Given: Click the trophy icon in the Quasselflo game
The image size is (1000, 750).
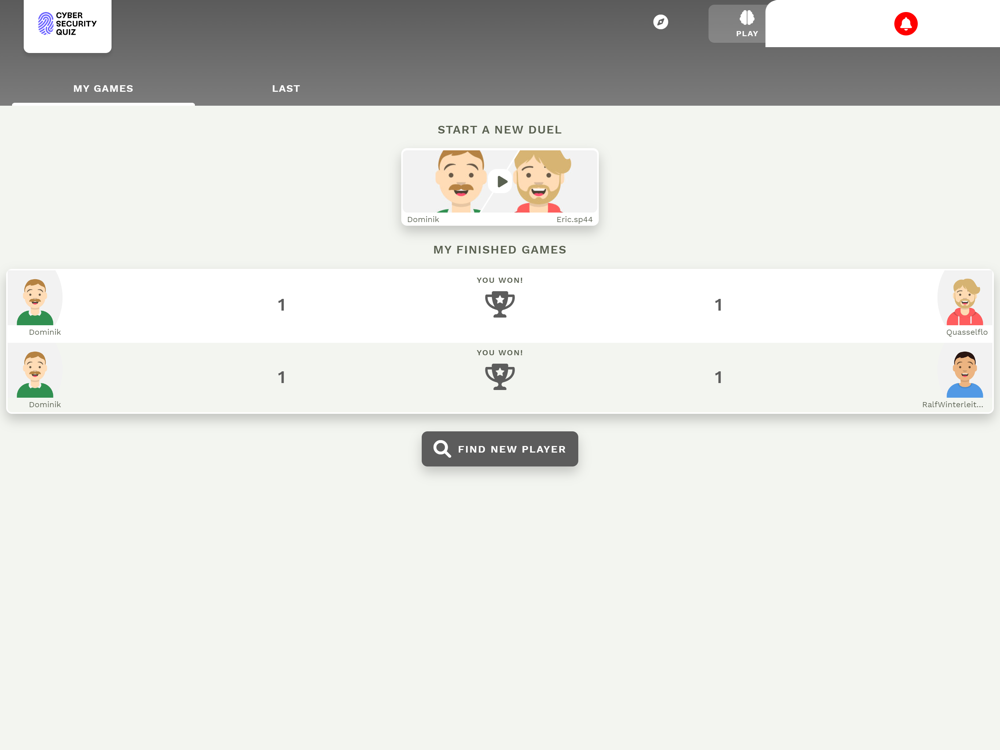Looking at the screenshot, I should click(500, 304).
